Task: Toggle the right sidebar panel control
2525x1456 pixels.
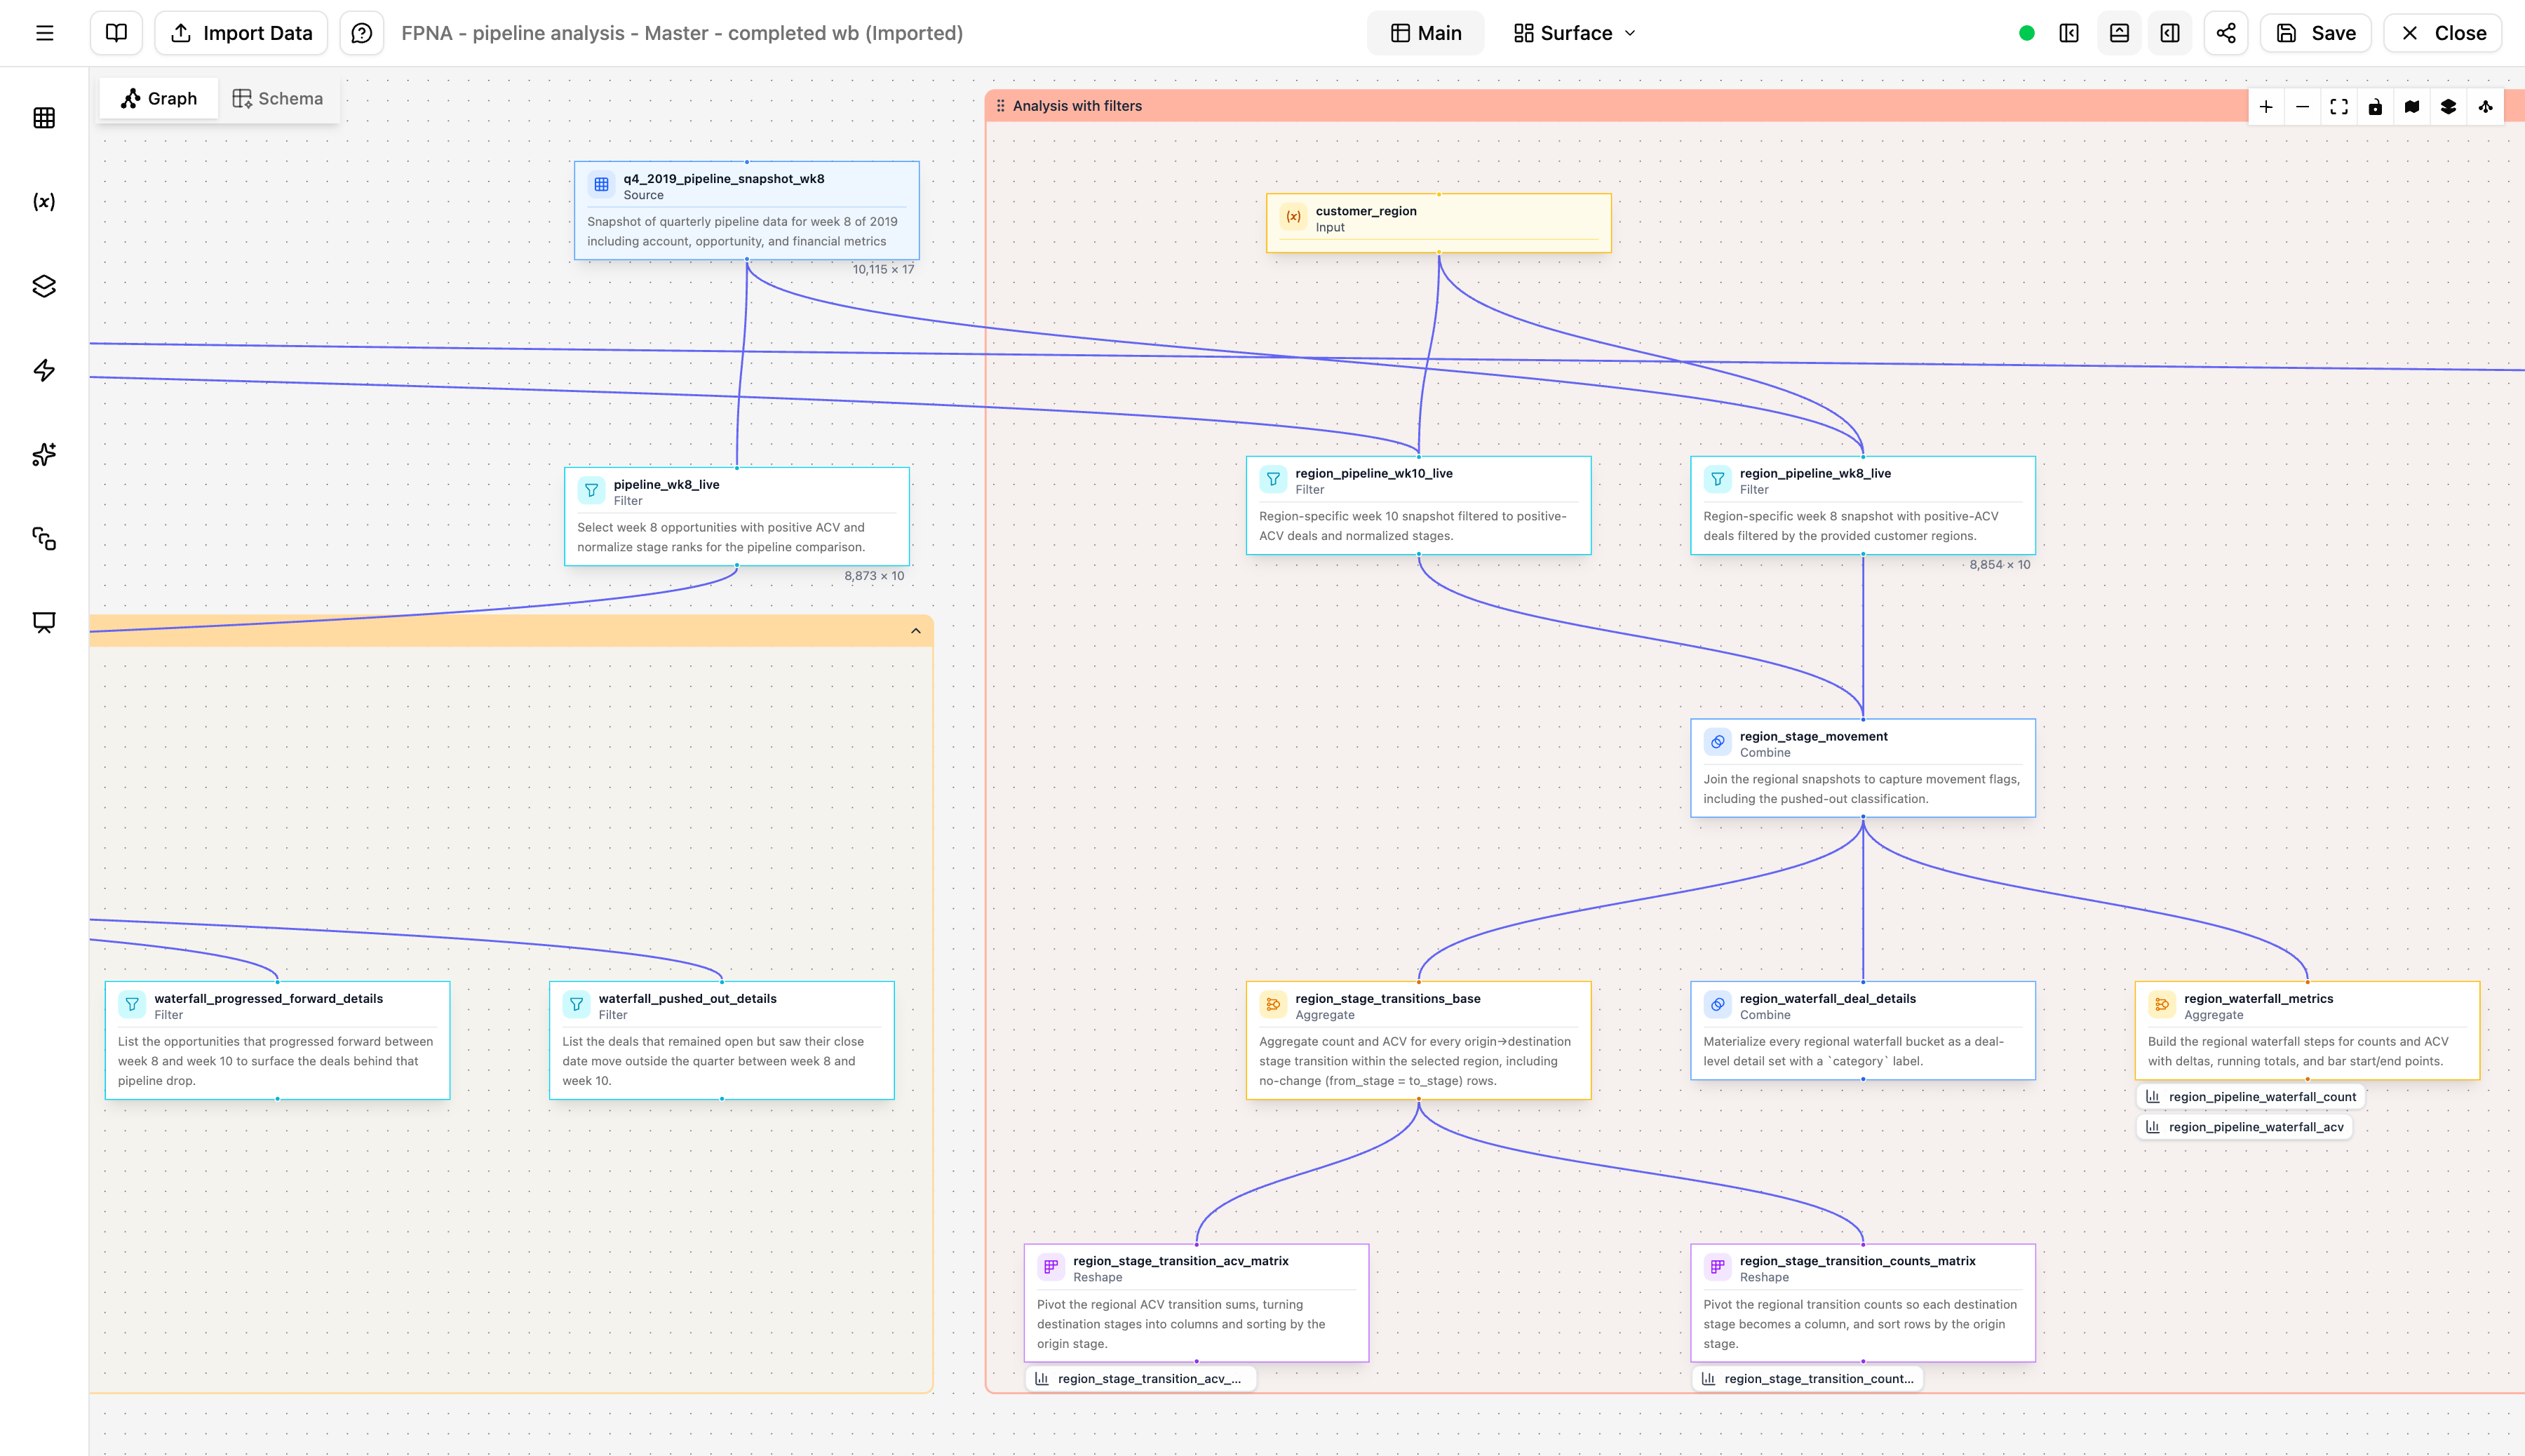Action: pyautogui.click(x=2170, y=32)
